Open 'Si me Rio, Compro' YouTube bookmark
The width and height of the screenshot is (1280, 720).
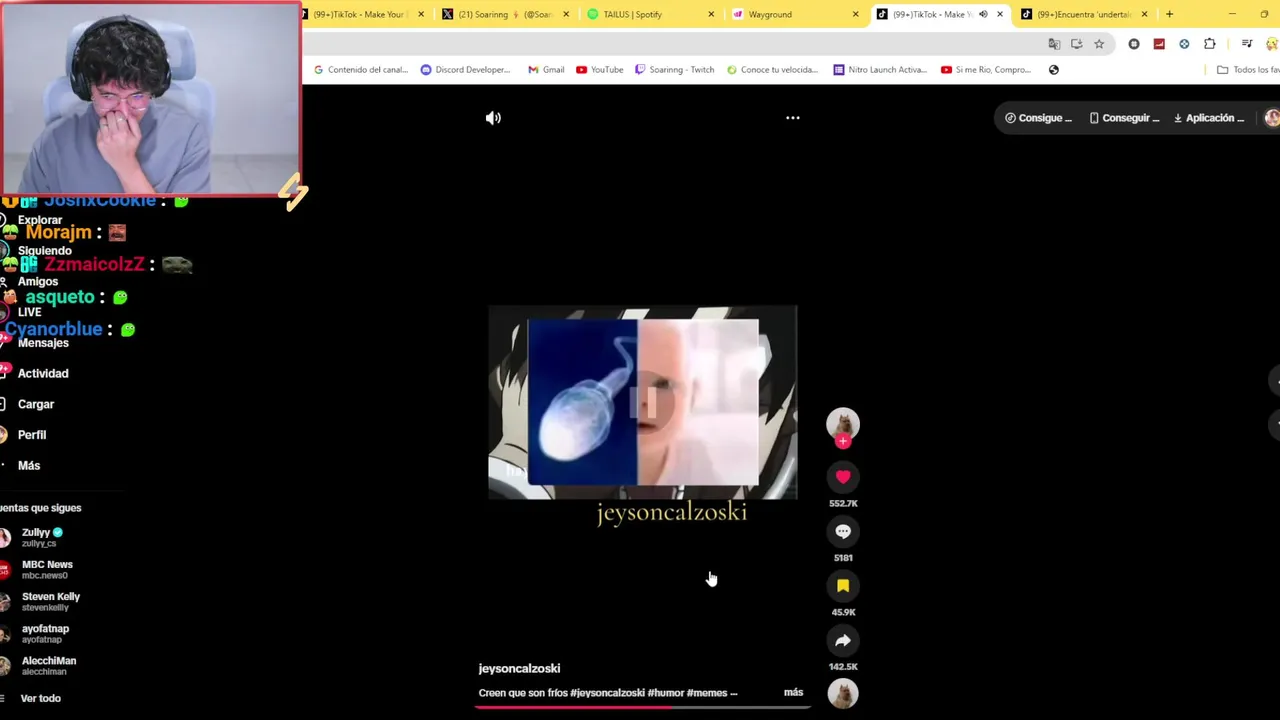(x=986, y=70)
